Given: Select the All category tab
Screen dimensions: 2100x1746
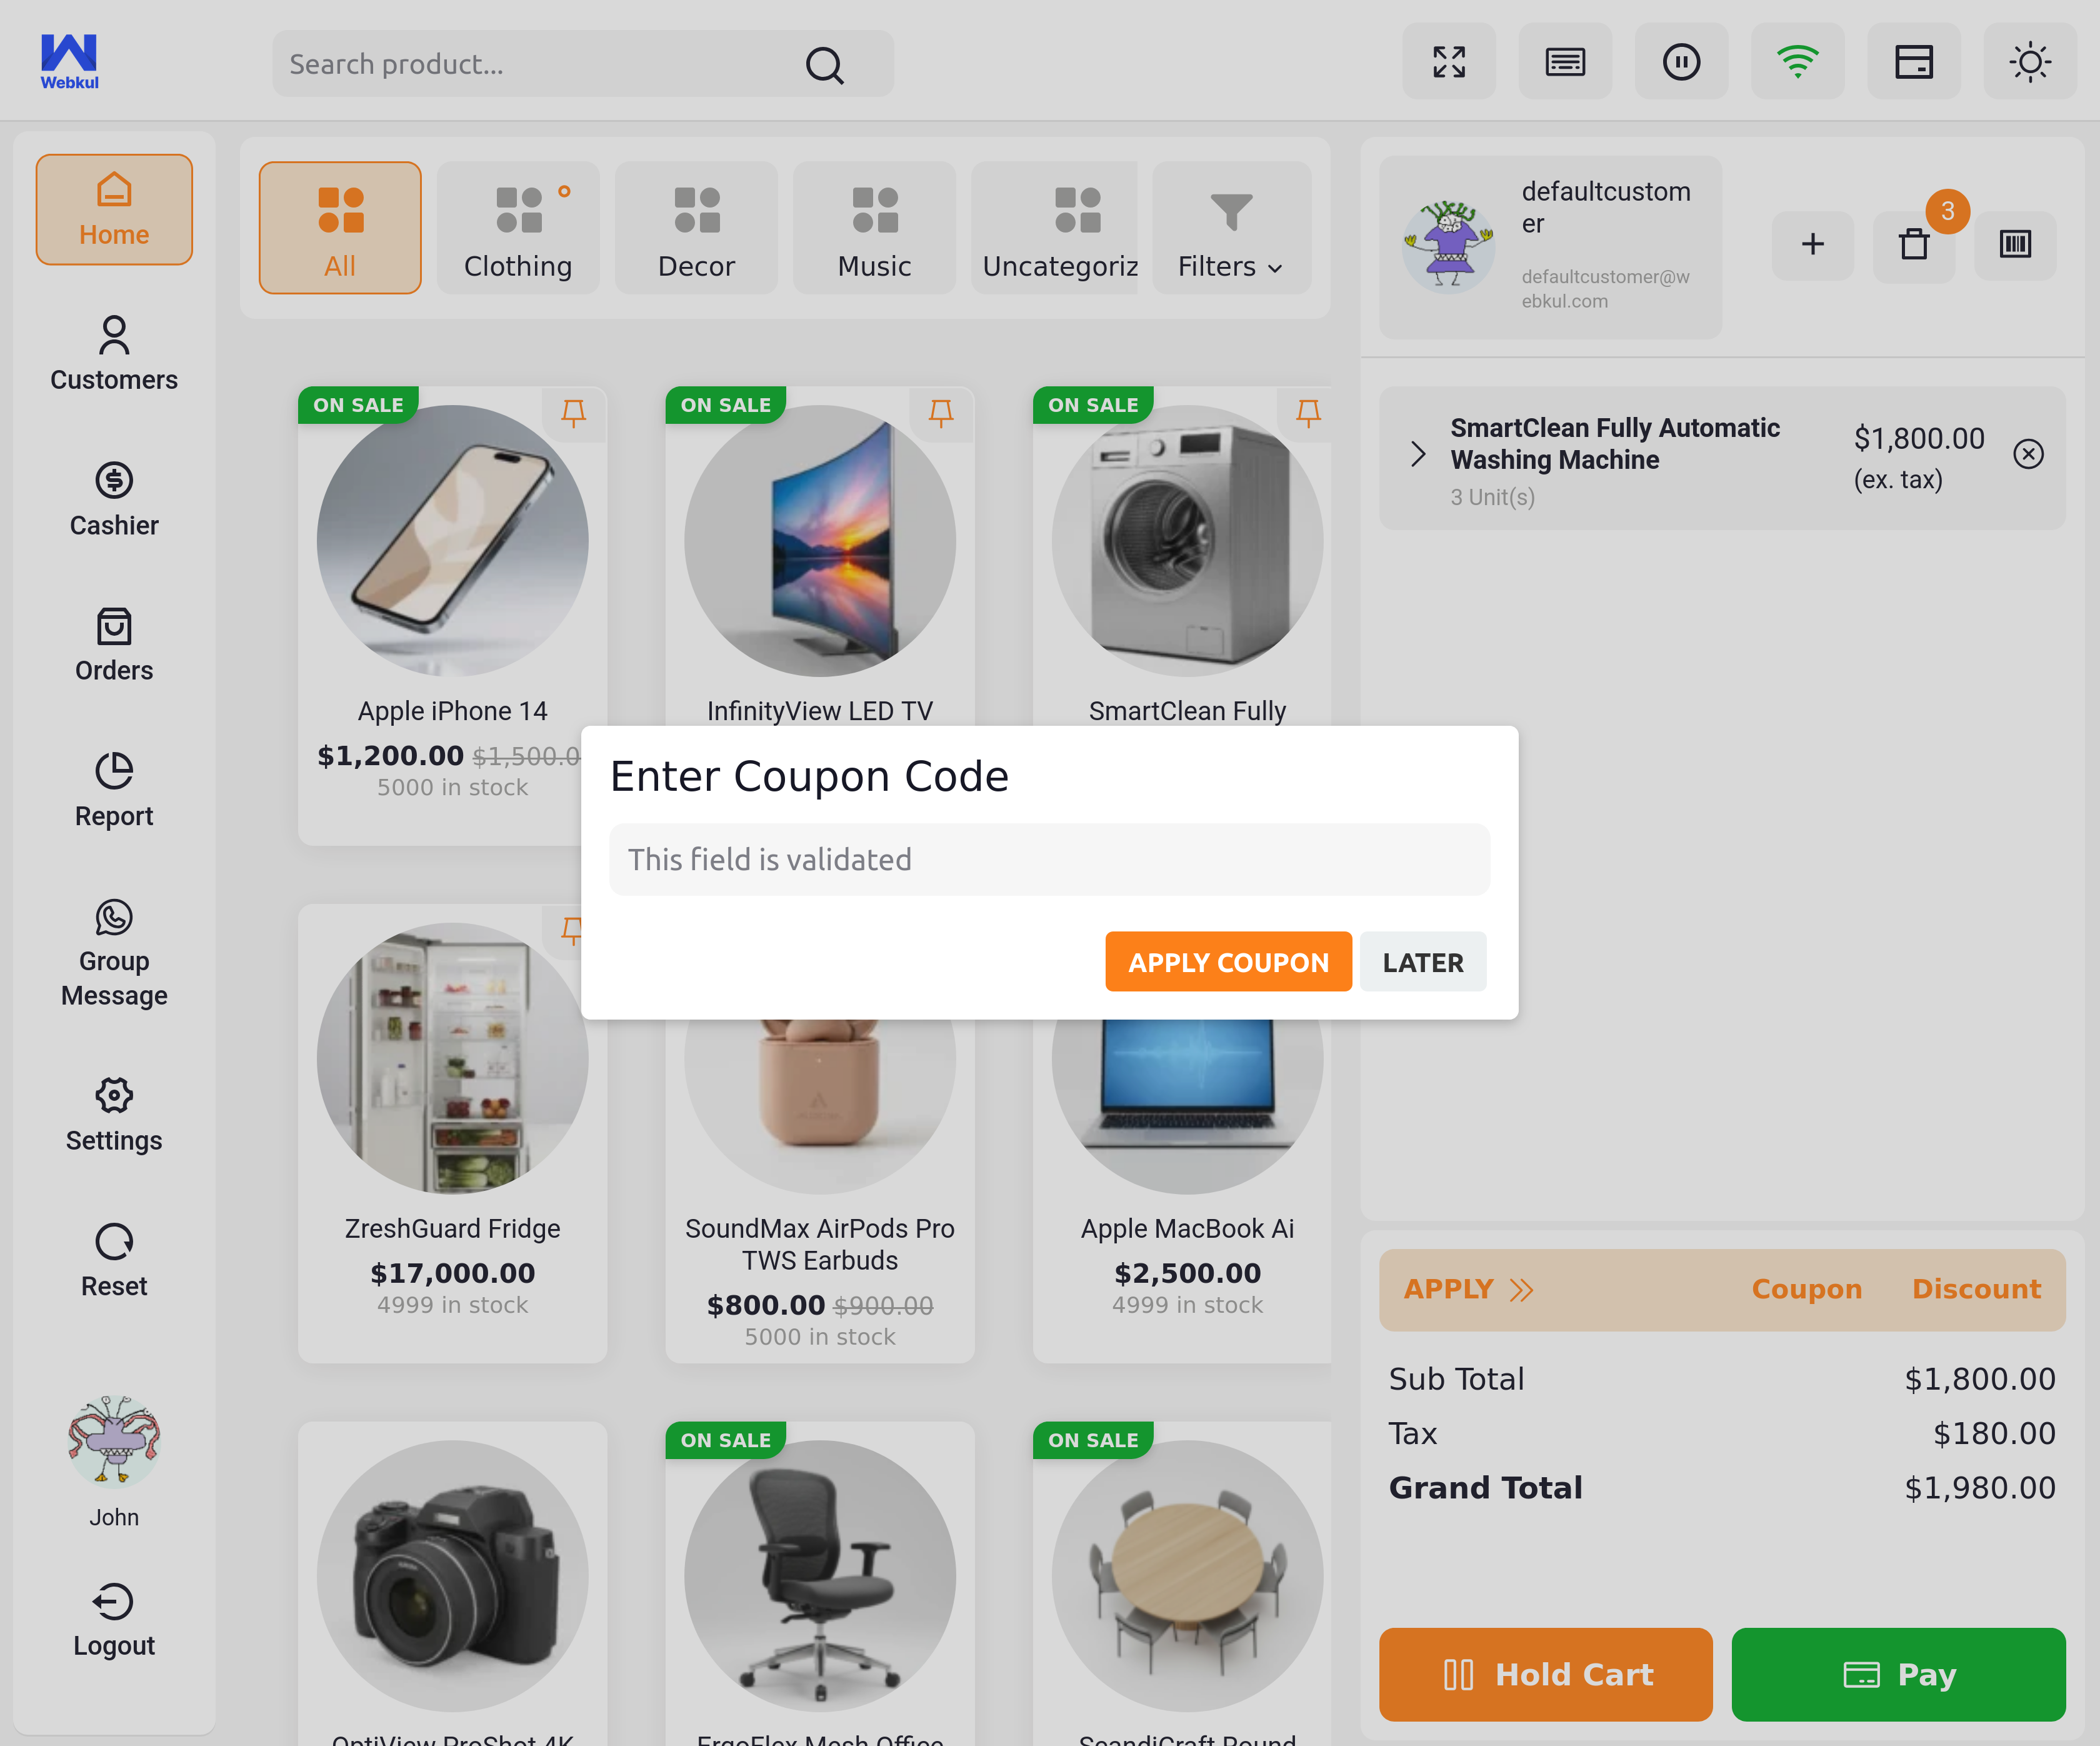Looking at the screenshot, I should pyautogui.click(x=340, y=228).
